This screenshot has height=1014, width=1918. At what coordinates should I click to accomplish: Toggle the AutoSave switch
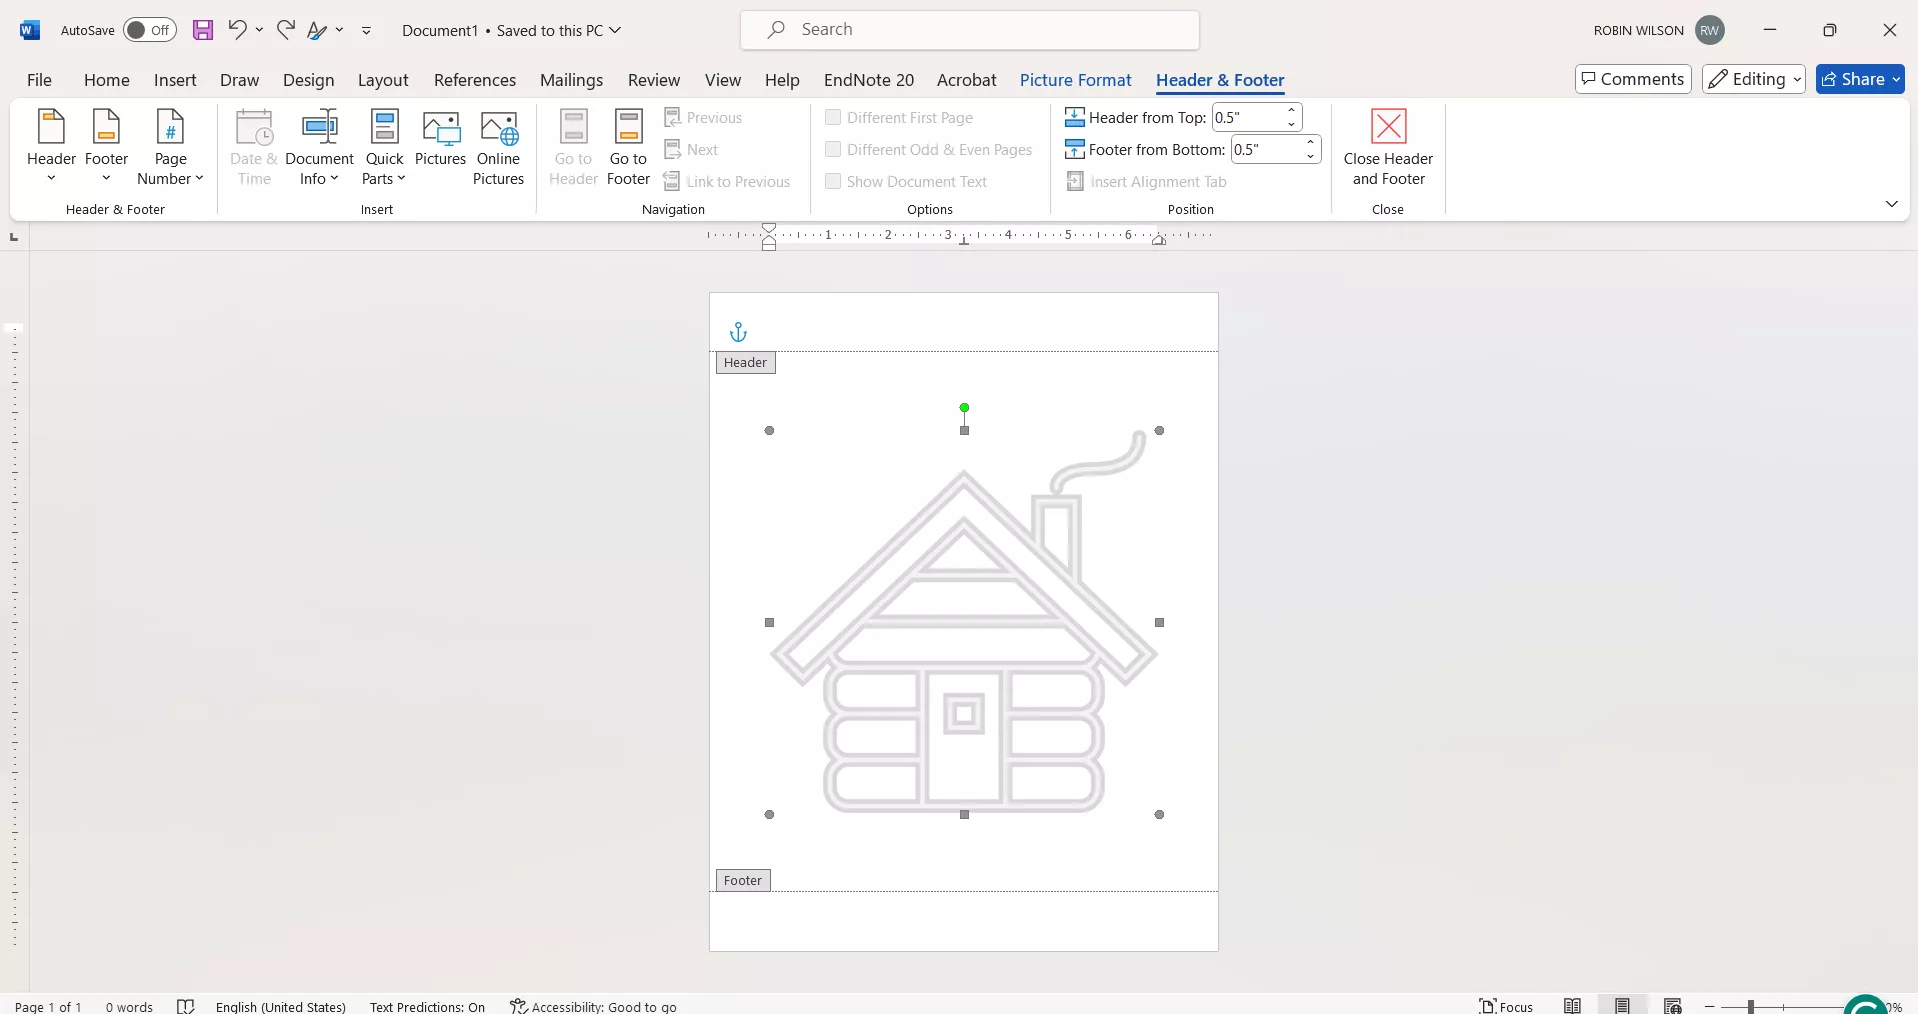pos(150,30)
